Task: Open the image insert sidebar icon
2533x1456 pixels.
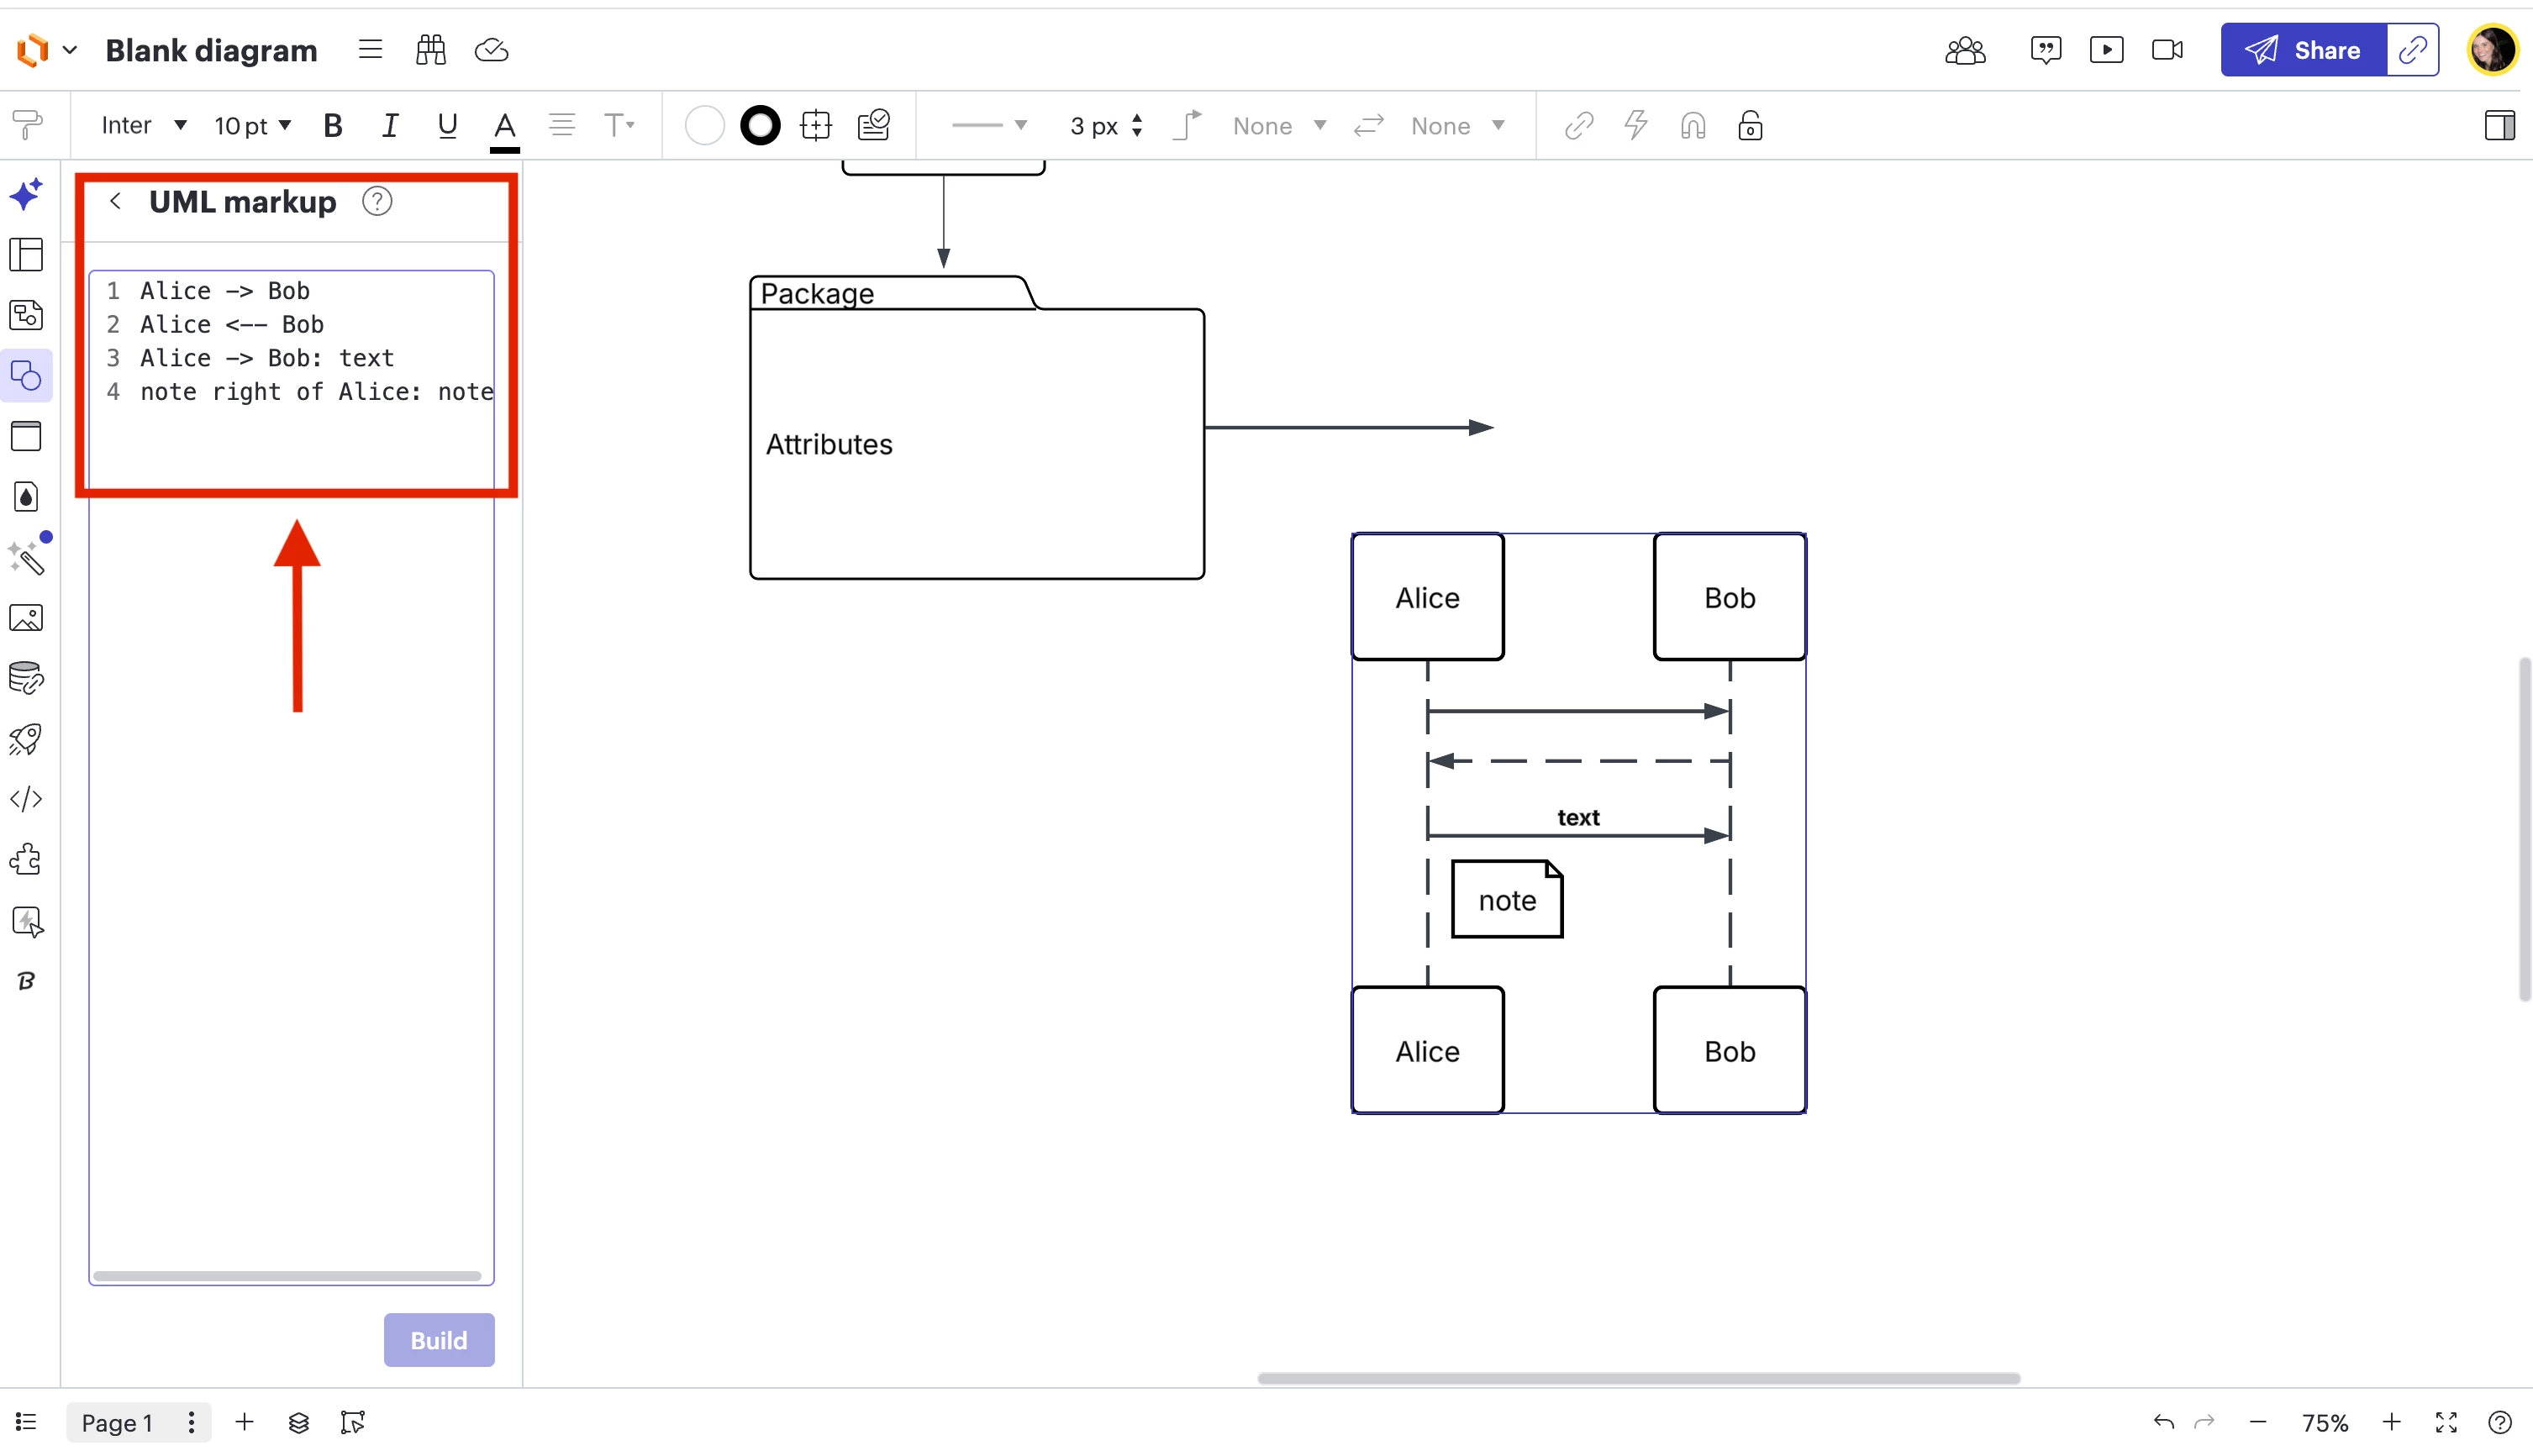Action: [x=26, y=618]
